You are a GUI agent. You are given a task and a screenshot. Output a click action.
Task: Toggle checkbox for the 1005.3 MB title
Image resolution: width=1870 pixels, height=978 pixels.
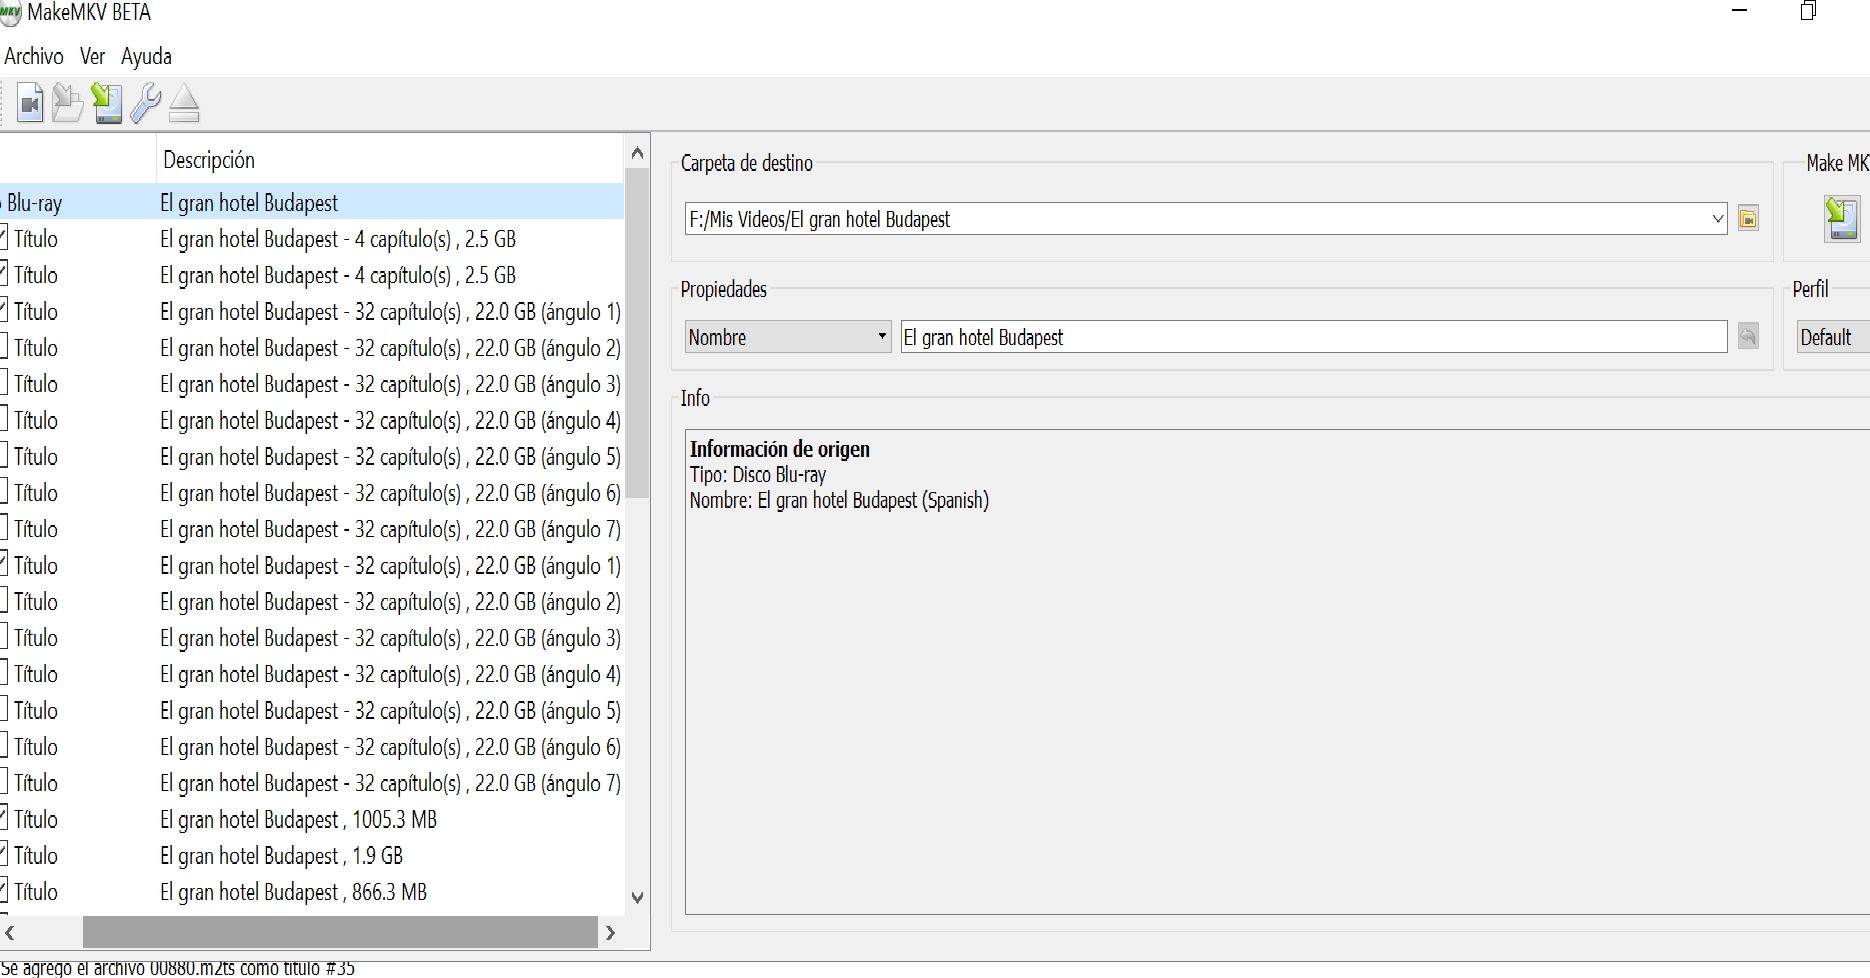(3, 819)
